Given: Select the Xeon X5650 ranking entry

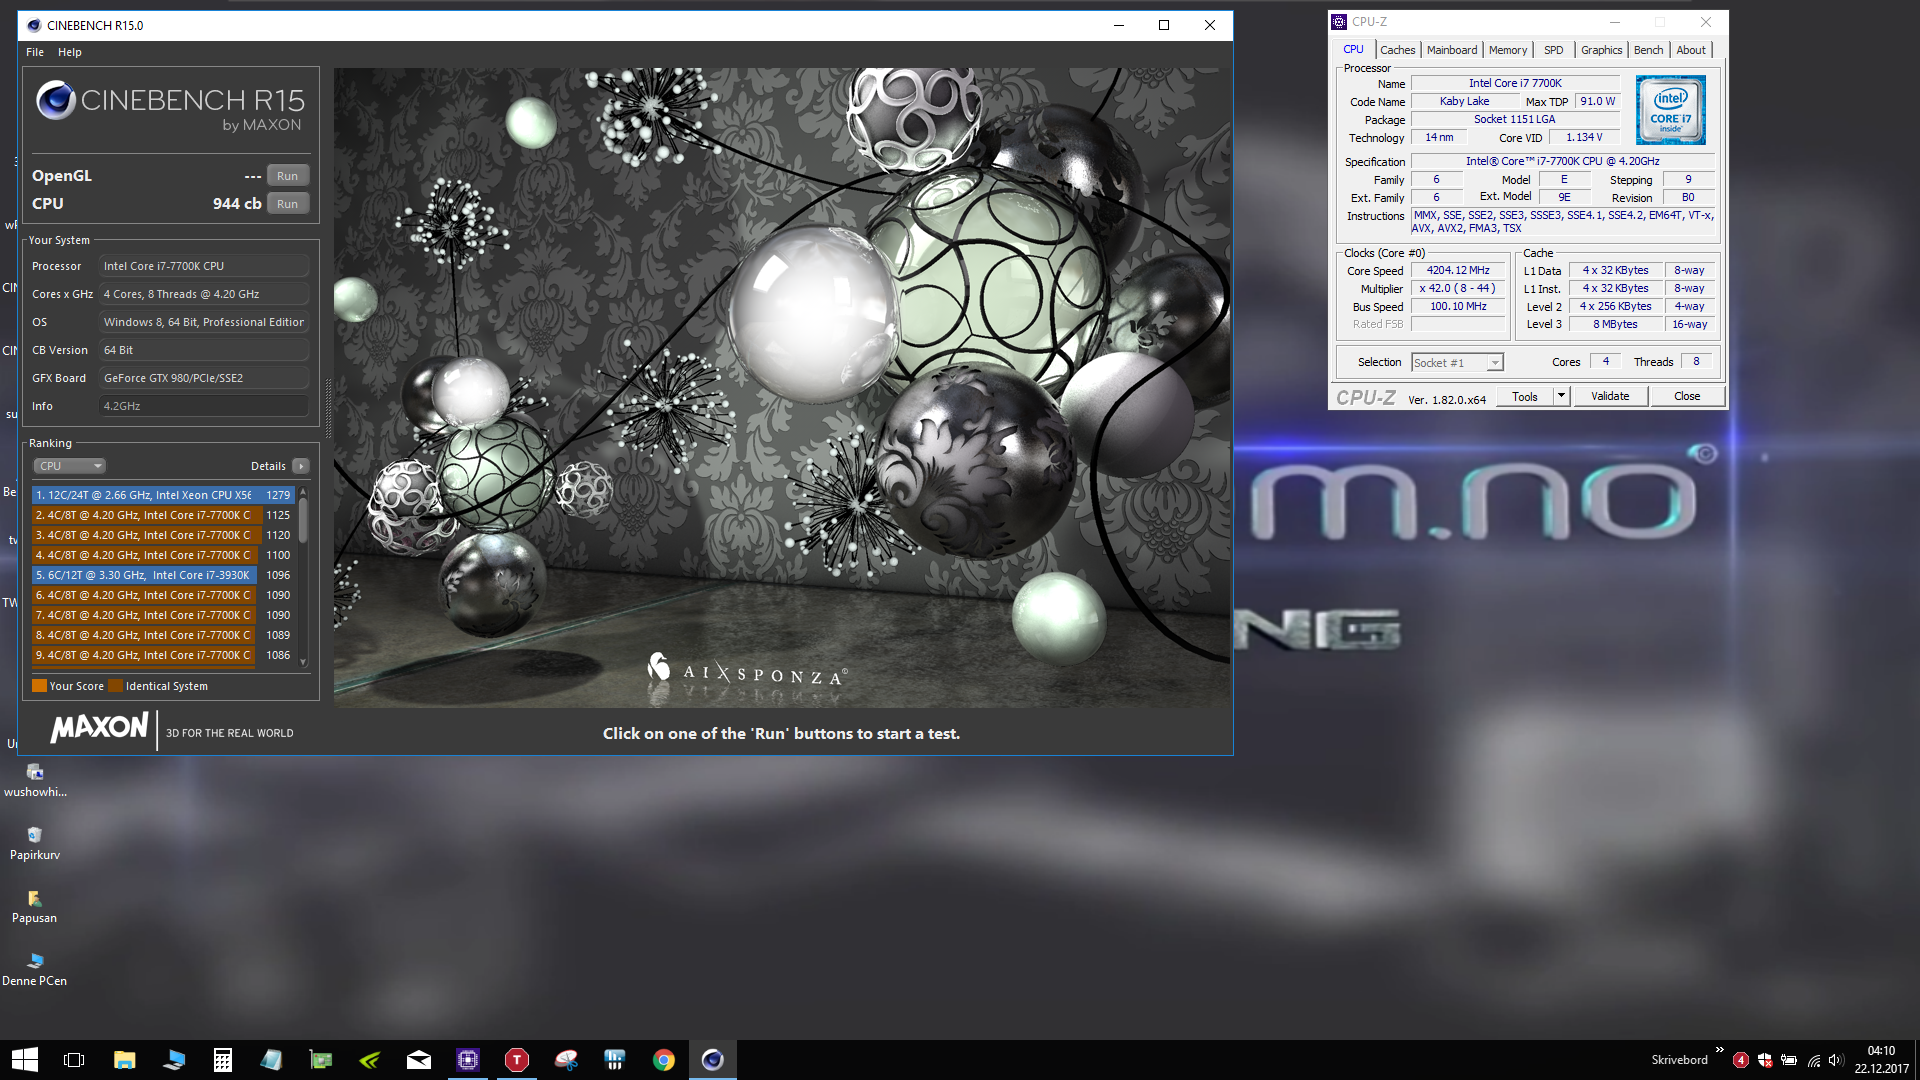Looking at the screenshot, I should pos(148,495).
